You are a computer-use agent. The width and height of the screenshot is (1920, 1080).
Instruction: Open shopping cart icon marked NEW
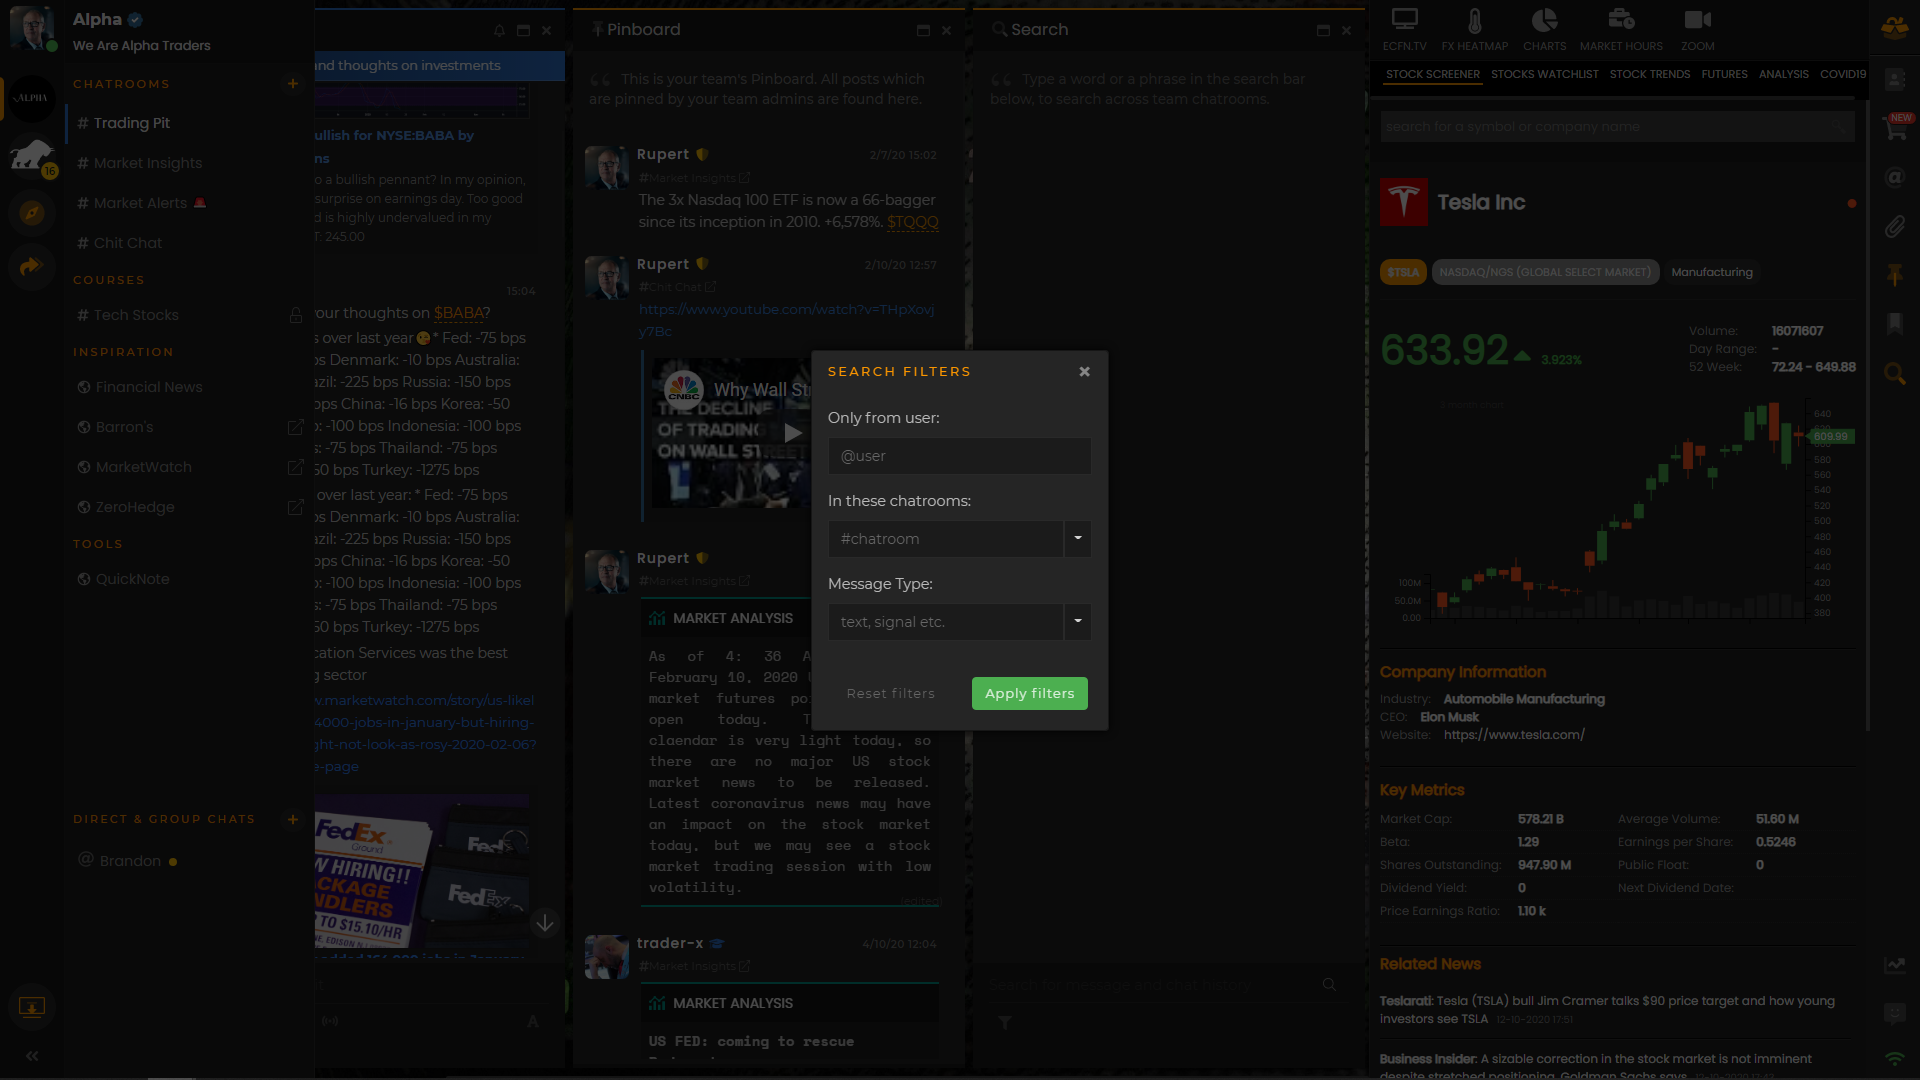tap(1894, 128)
